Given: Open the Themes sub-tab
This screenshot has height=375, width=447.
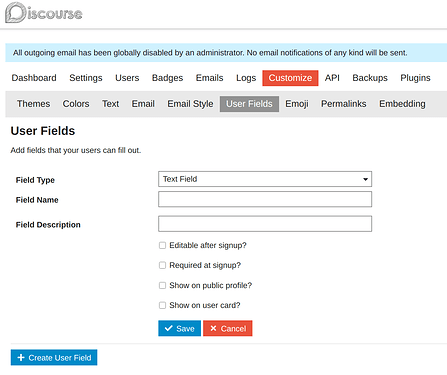Looking at the screenshot, I should (33, 104).
